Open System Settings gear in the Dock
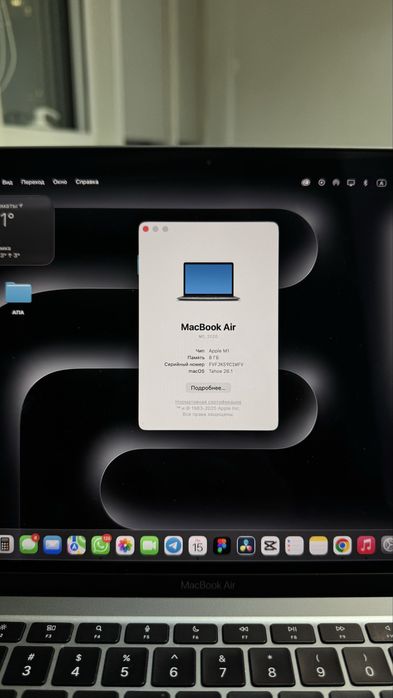Screen dimensions: 393x698 [x=387, y=545]
